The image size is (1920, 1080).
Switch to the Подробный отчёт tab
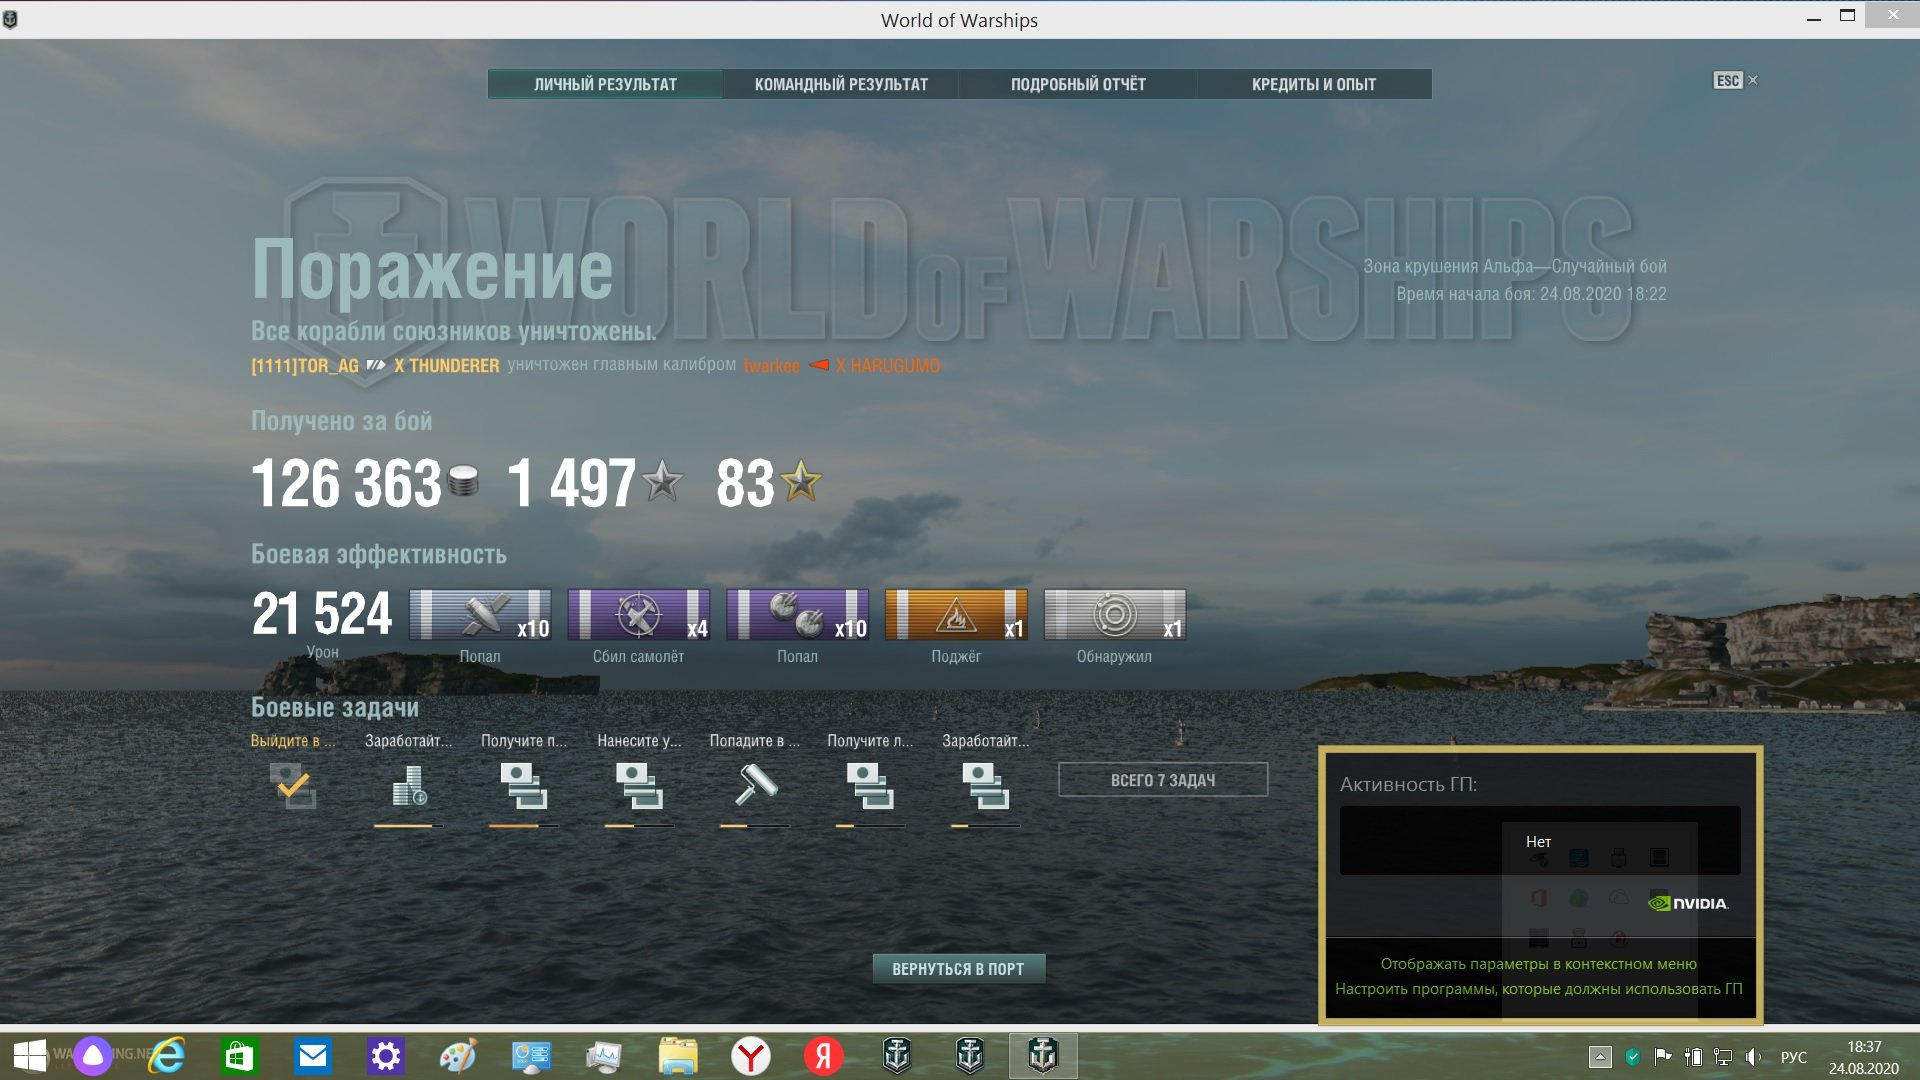(x=1078, y=84)
